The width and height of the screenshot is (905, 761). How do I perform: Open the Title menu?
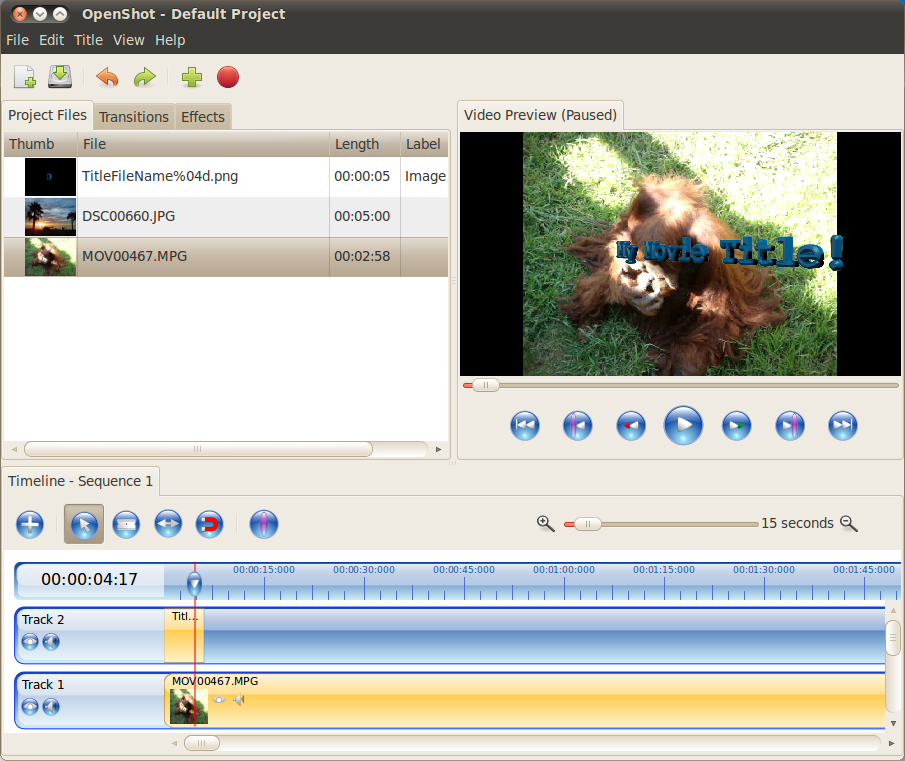[x=88, y=40]
